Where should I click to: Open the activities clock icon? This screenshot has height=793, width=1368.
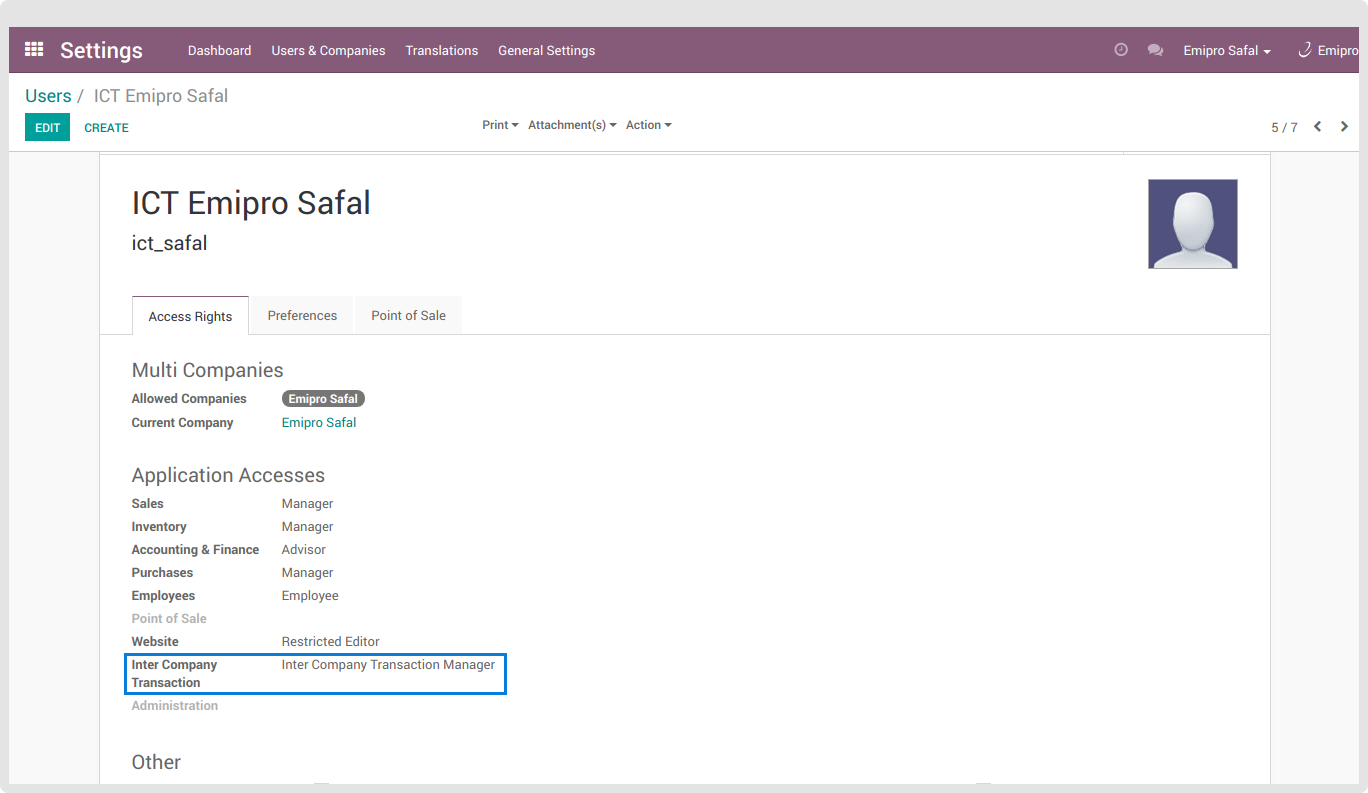[1121, 50]
